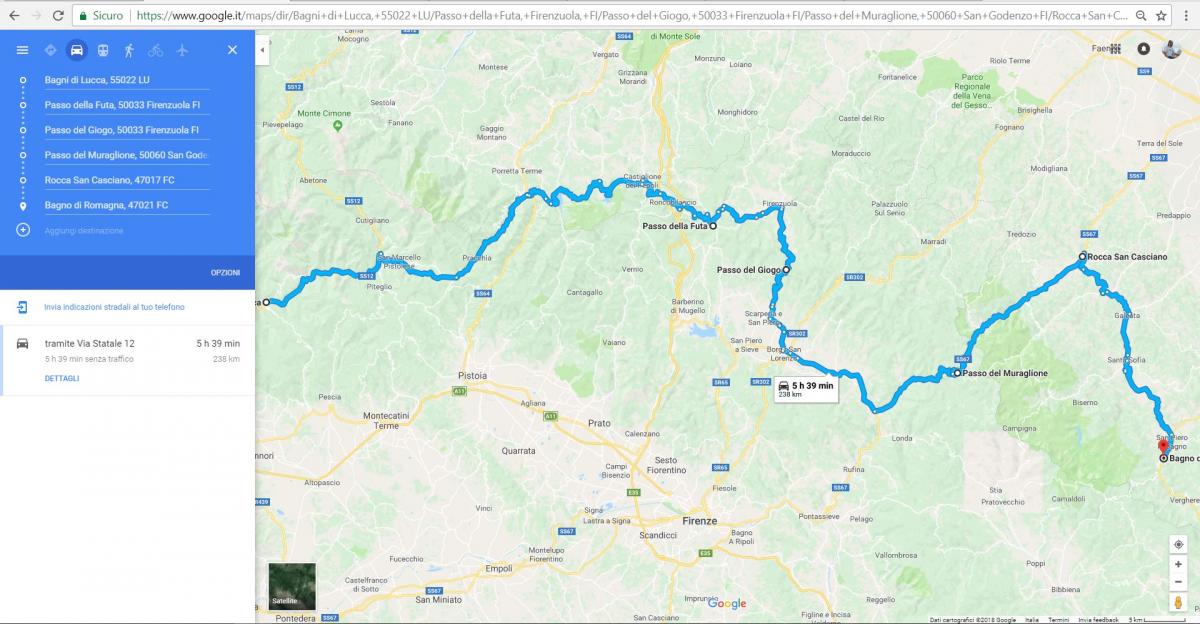Collapse the side panel arrow
This screenshot has height=624, width=1200.
coord(262,49)
